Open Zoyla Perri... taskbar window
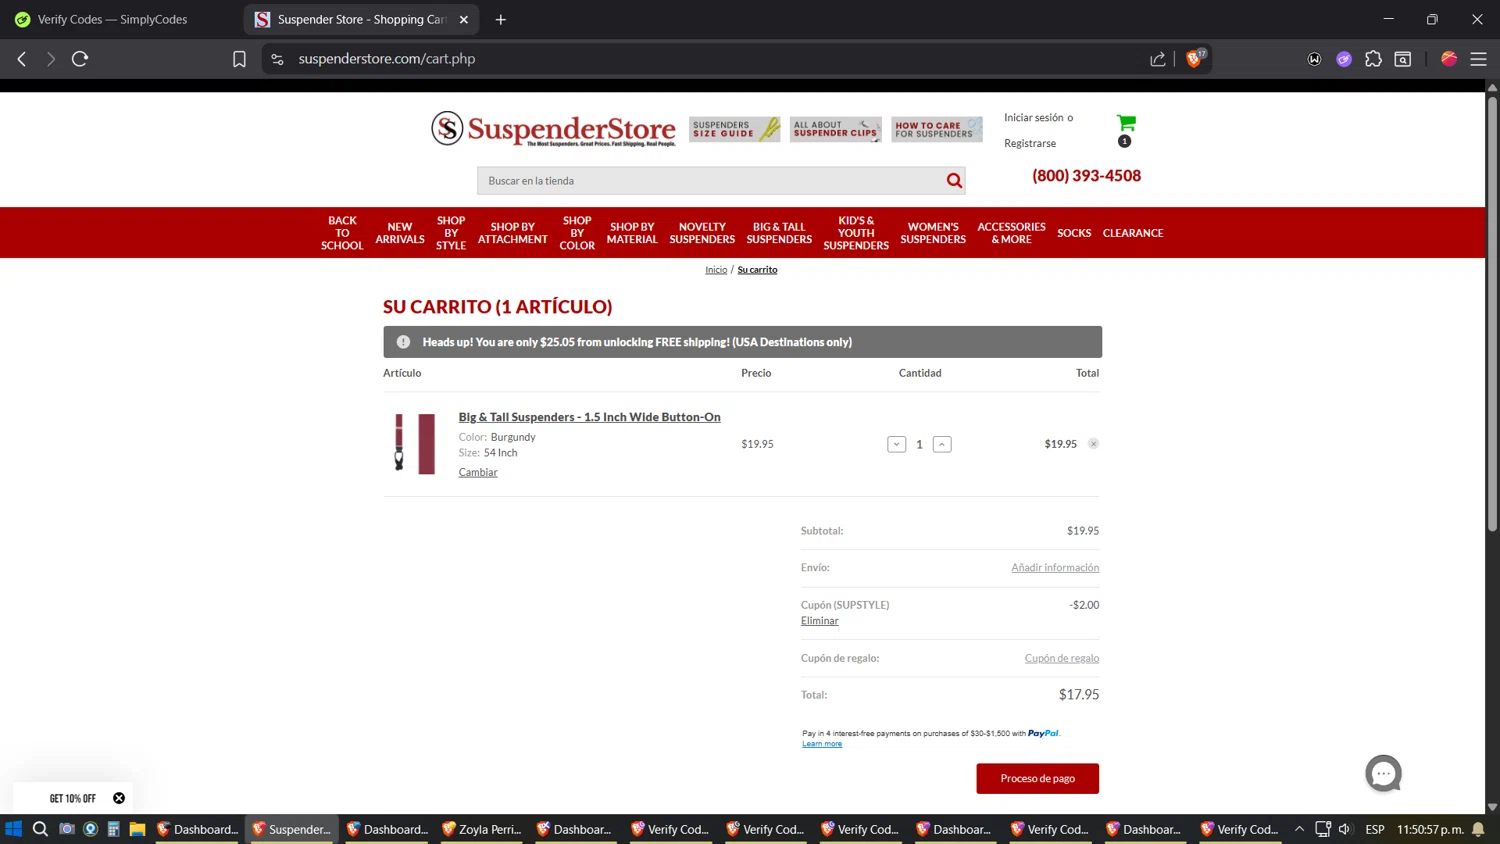The height and width of the screenshot is (844, 1500). click(482, 829)
